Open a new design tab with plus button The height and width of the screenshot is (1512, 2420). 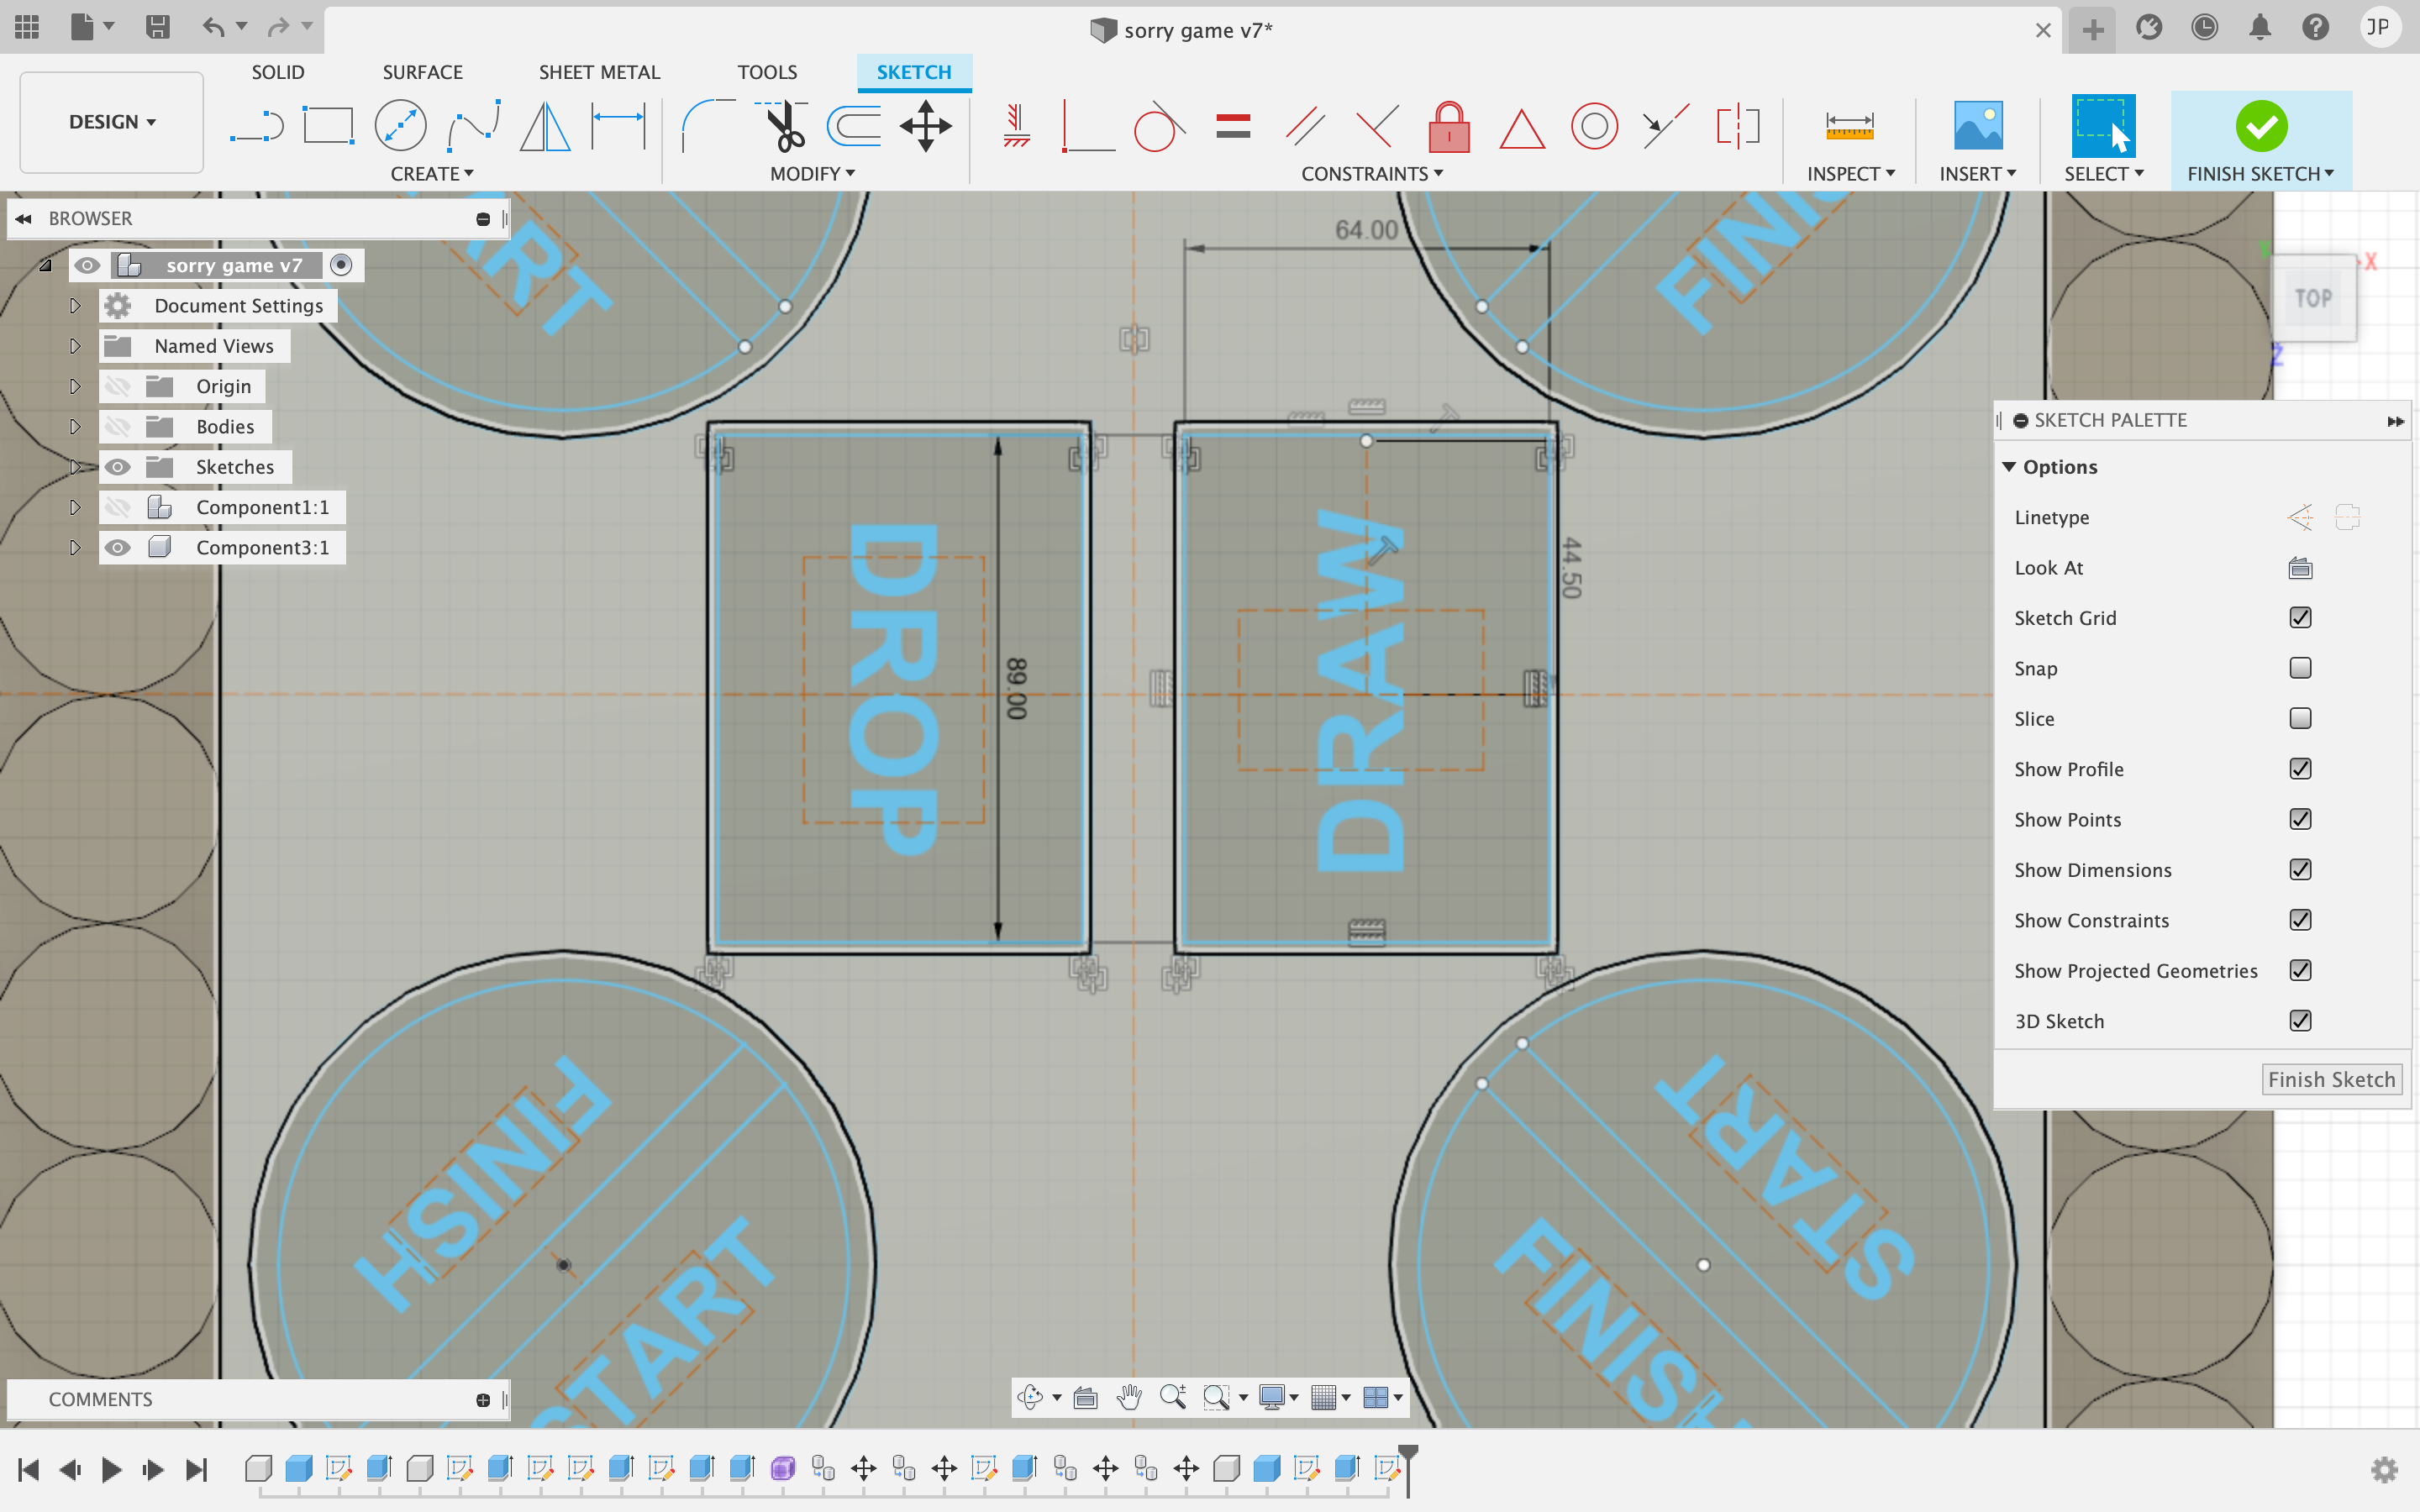[2093, 29]
